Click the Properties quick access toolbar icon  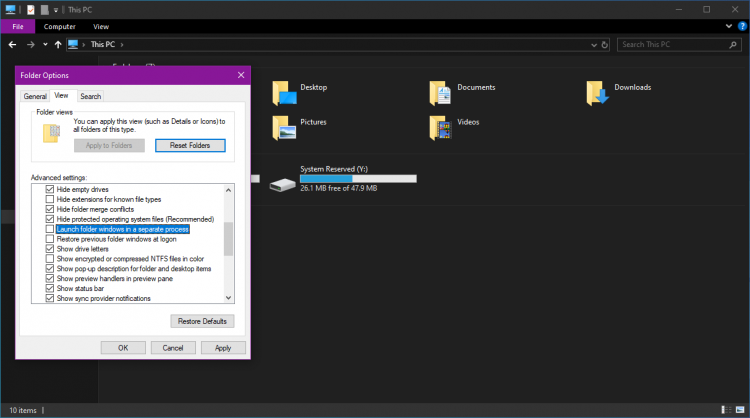click(x=31, y=10)
